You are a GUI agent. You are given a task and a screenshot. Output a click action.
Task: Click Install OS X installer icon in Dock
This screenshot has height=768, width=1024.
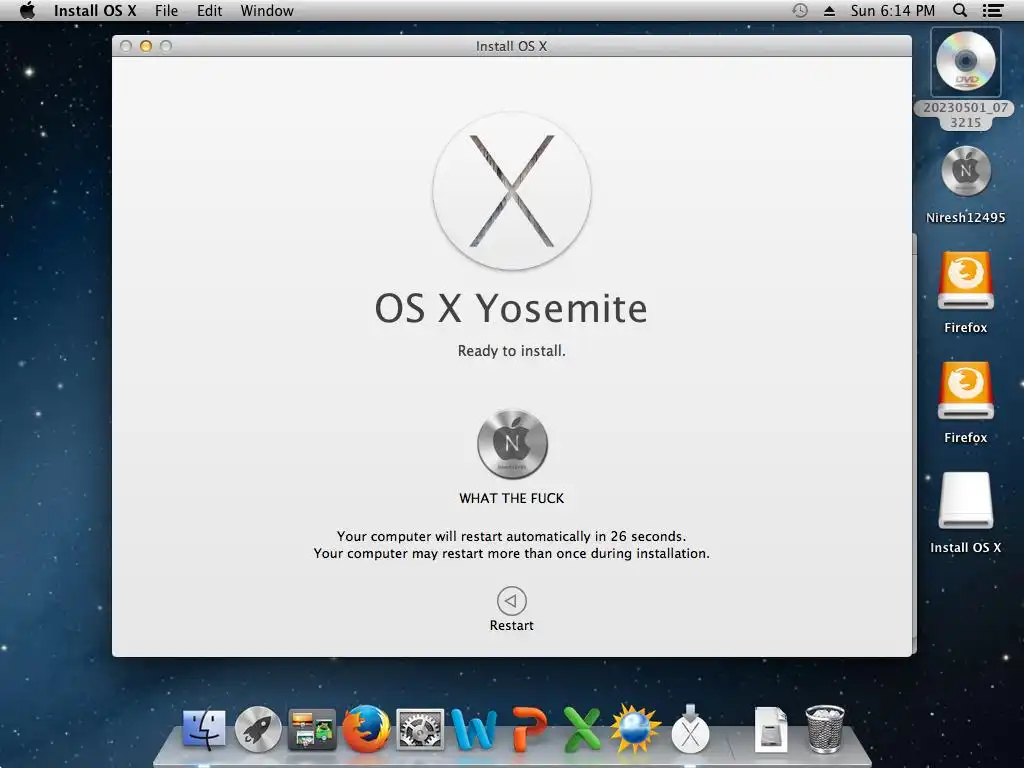(690, 729)
